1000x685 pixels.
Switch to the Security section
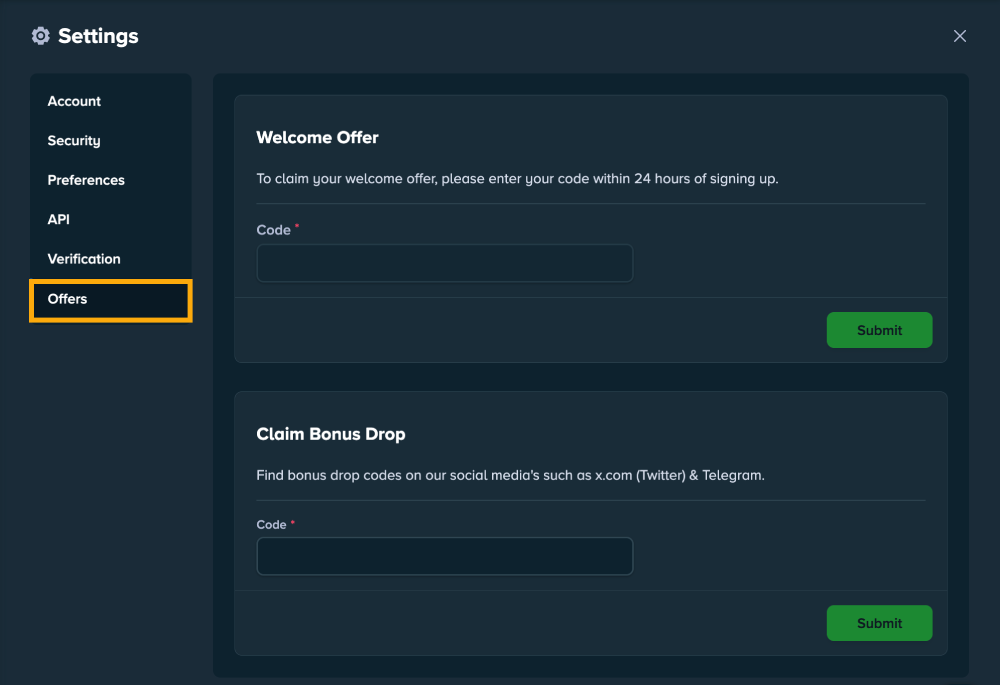coord(74,141)
